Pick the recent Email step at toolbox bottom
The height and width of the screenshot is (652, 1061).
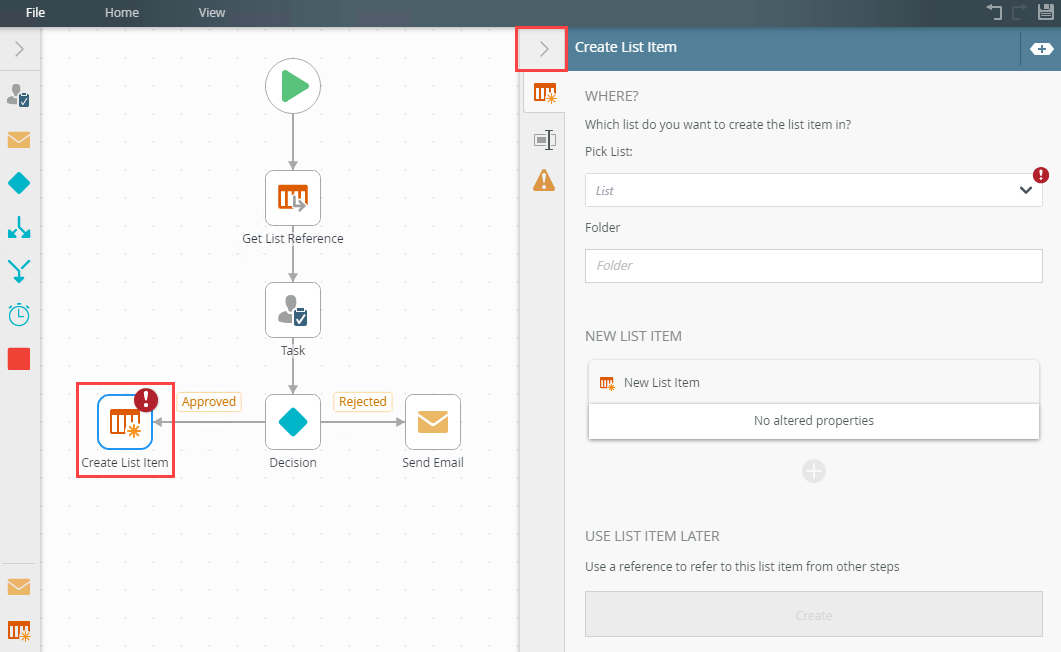coord(19,586)
